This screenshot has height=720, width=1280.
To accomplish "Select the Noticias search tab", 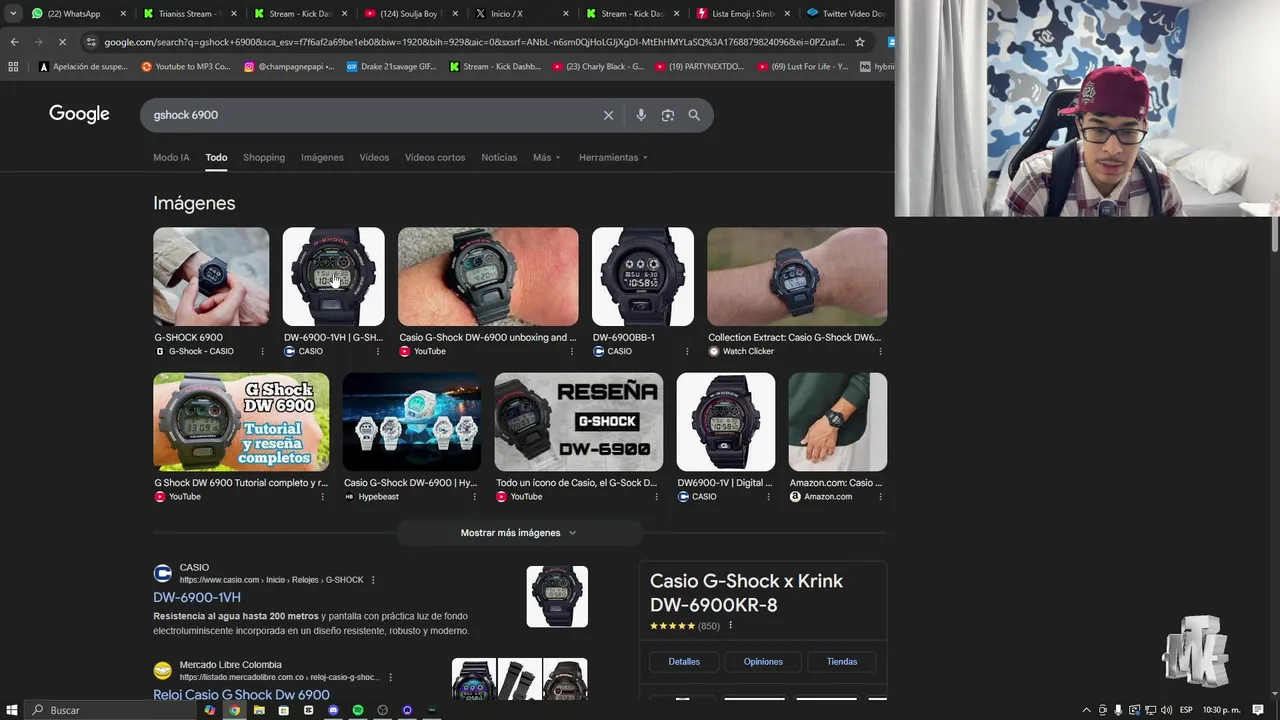I will coord(499,157).
